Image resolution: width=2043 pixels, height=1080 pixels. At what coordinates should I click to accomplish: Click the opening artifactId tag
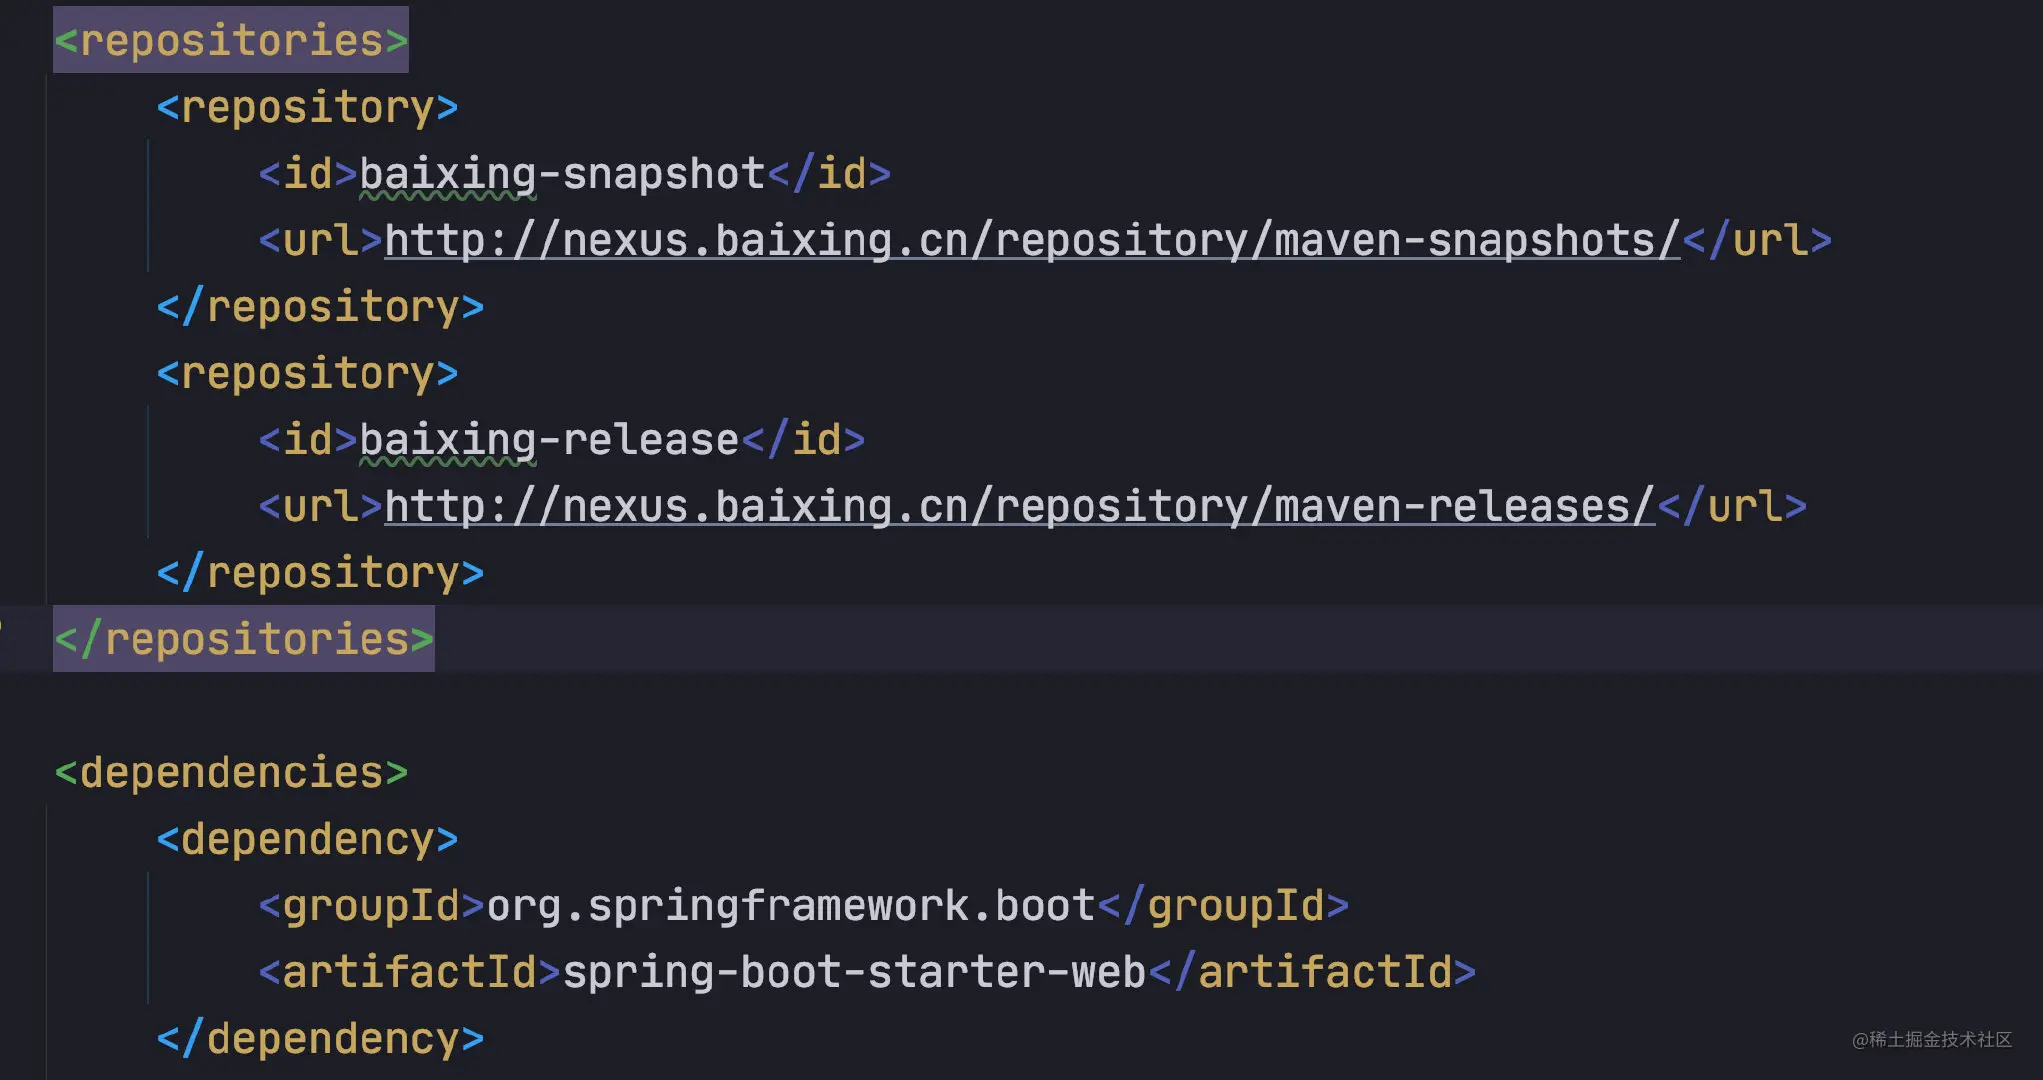pyautogui.click(x=410, y=972)
